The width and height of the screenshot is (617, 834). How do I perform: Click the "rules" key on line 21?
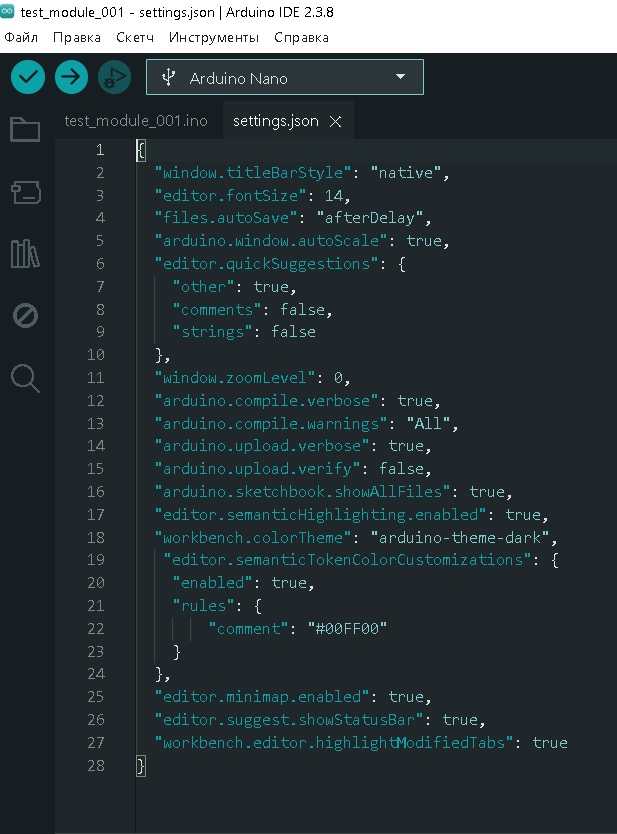pyautogui.click(x=203, y=605)
